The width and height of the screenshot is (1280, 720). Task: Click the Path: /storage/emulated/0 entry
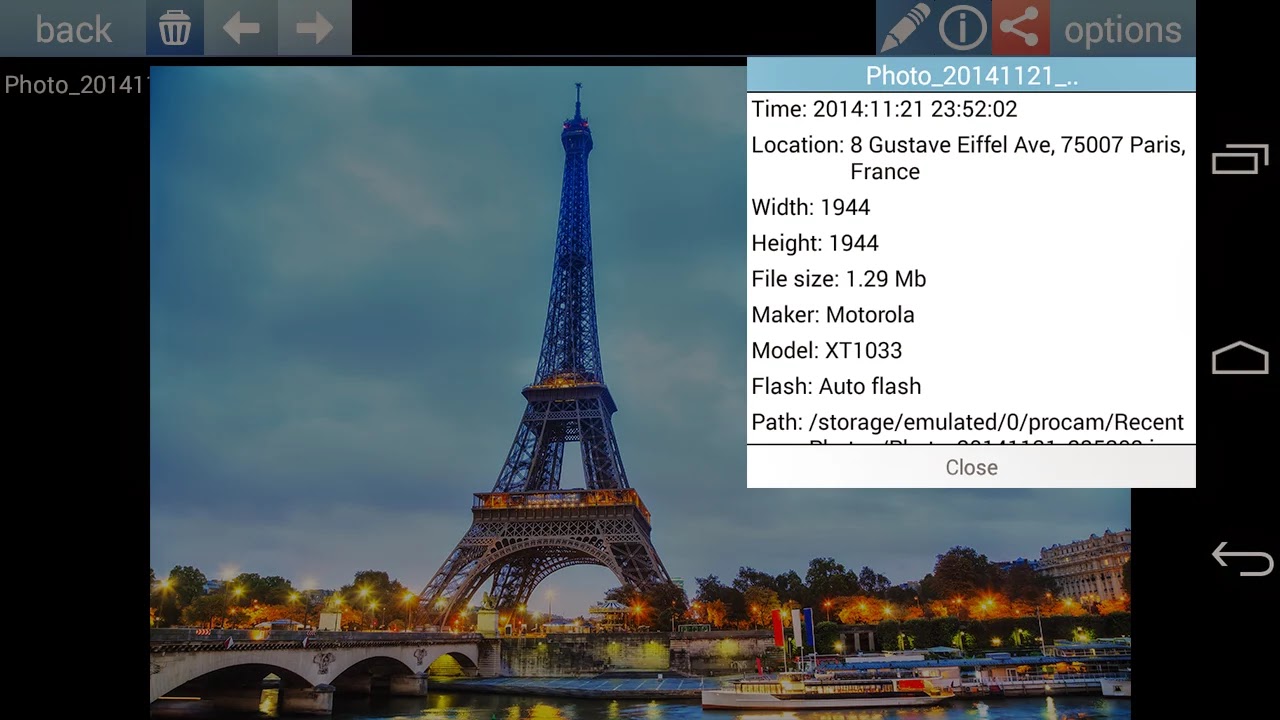(x=968, y=427)
